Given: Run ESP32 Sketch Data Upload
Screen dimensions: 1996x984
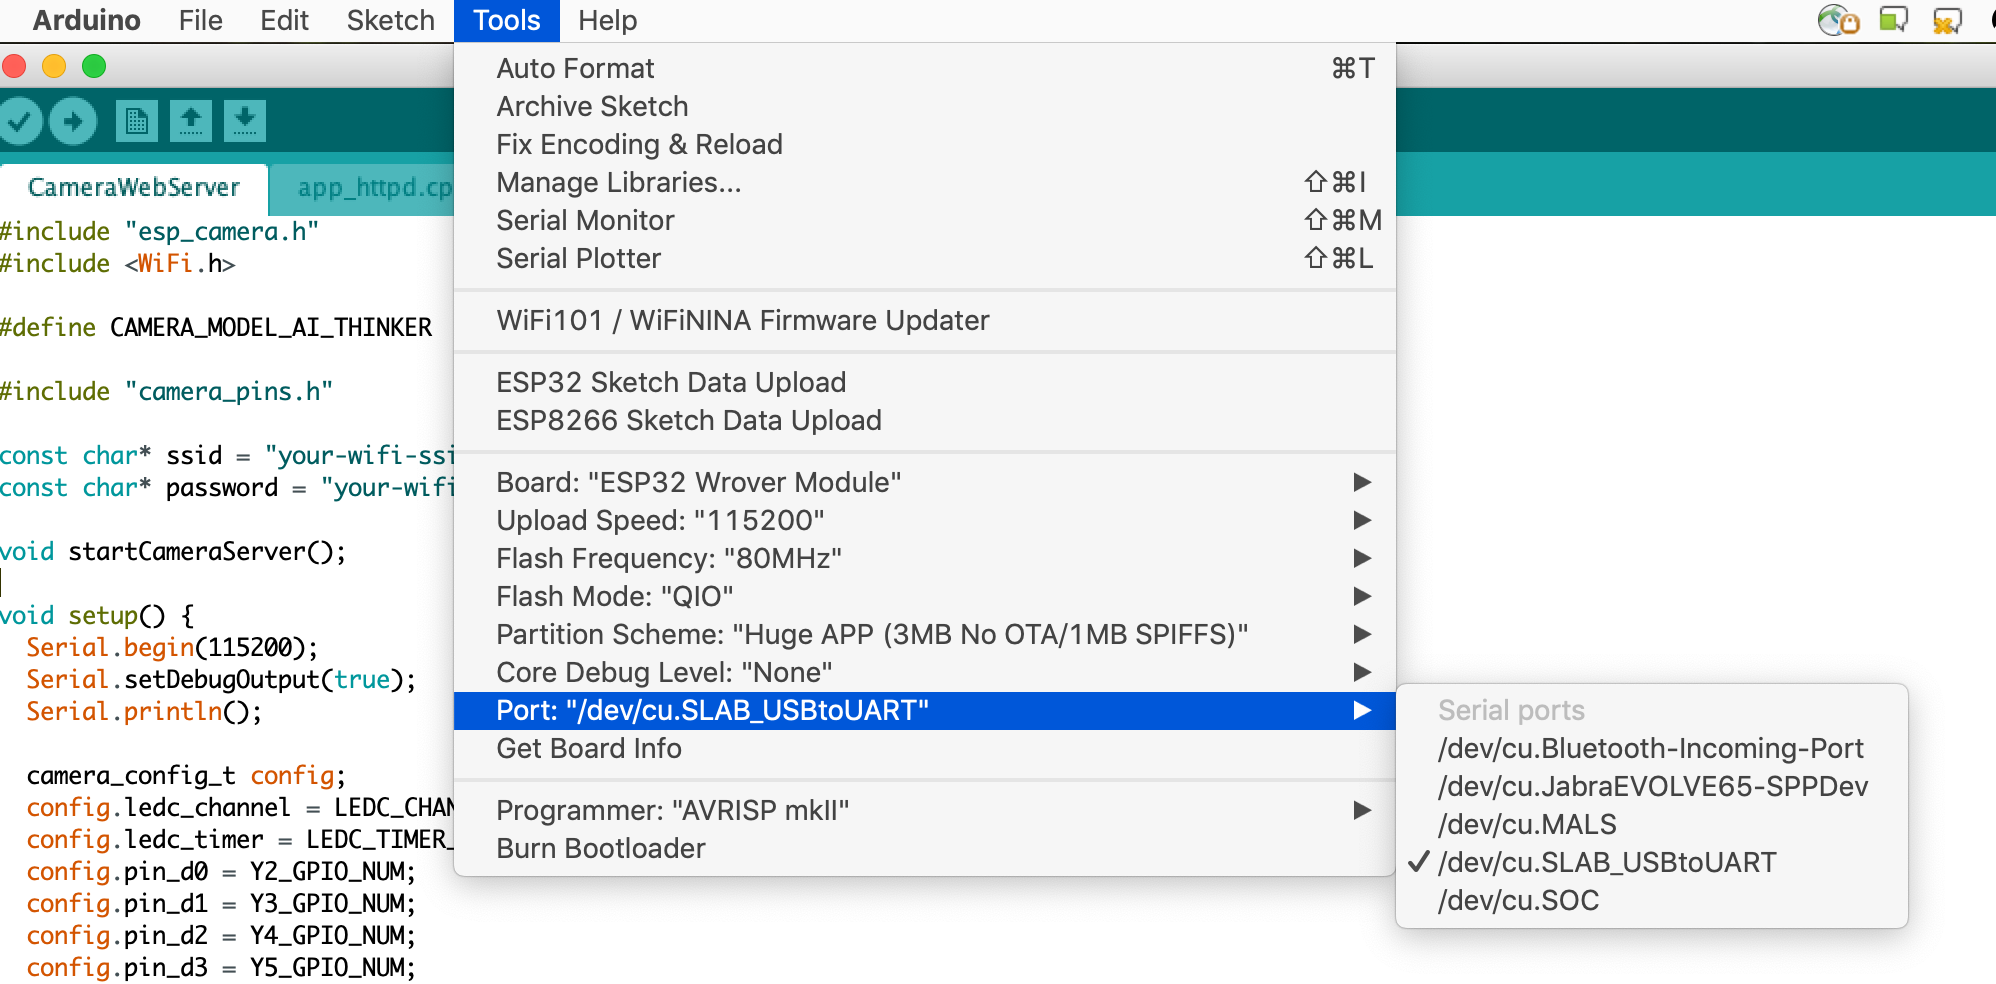Looking at the screenshot, I should point(924,382).
